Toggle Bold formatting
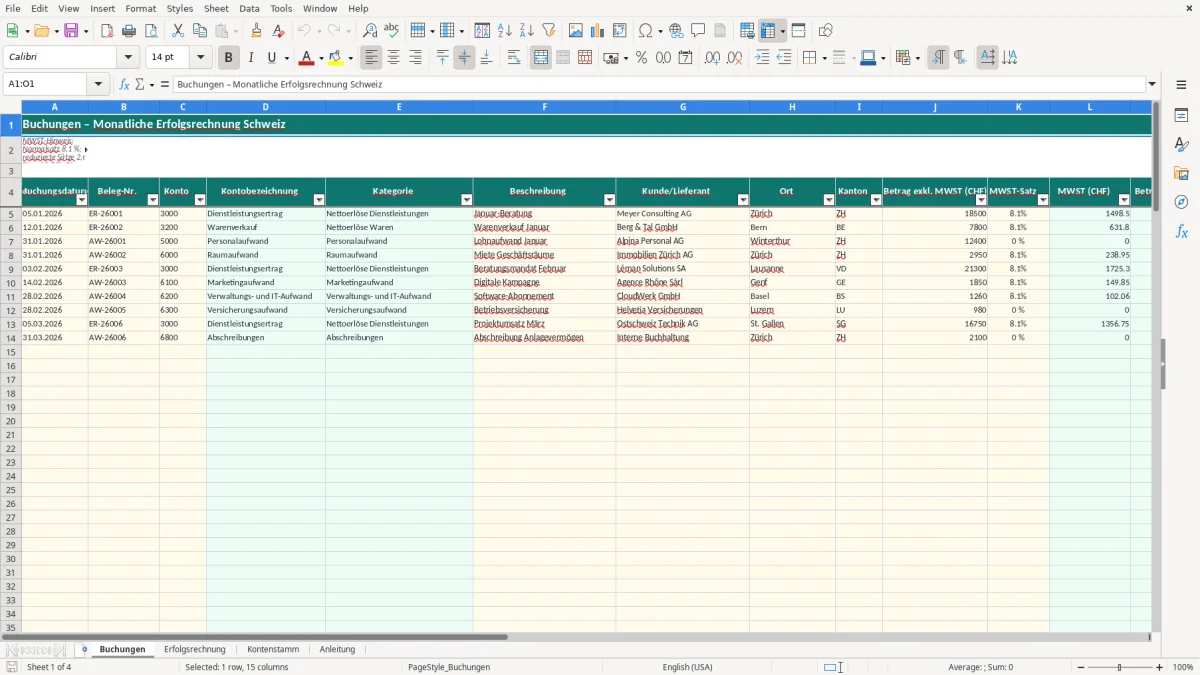Image resolution: width=1200 pixels, height=675 pixels. 229,58
